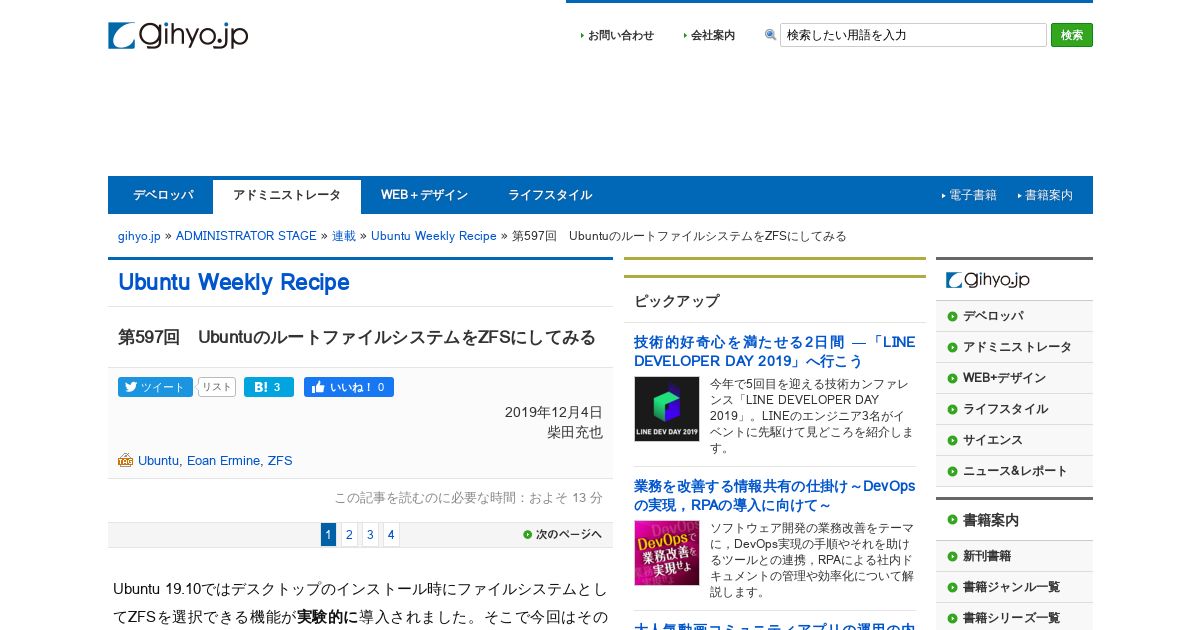Switch to the ライフスタイル tab
This screenshot has width=1200, height=630.
click(x=550, y=195)
